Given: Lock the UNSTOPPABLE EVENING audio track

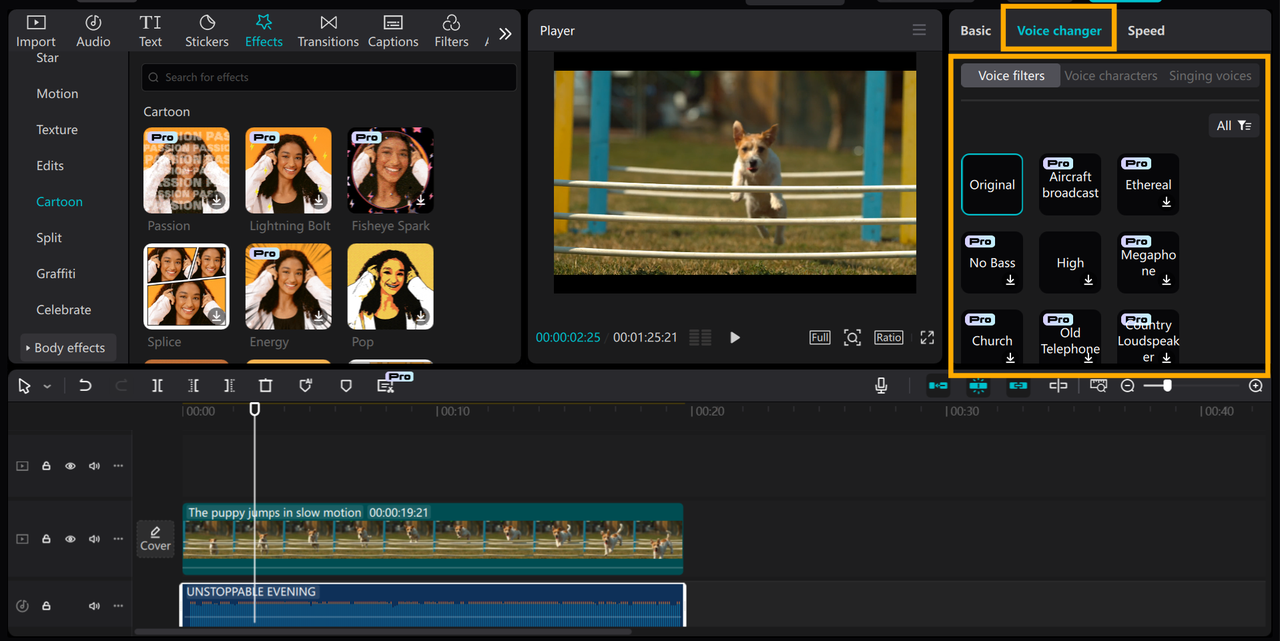Looking at the screenshot, I should 46,606.
